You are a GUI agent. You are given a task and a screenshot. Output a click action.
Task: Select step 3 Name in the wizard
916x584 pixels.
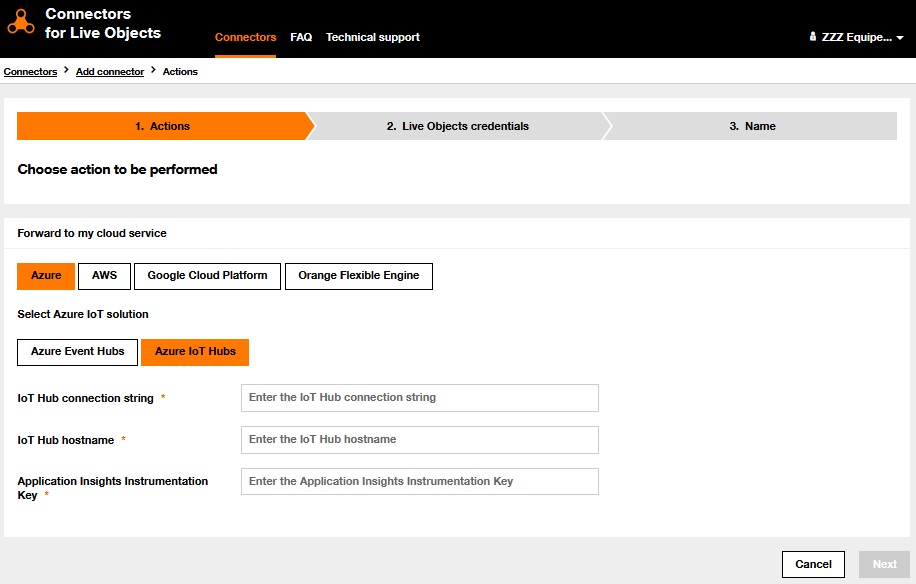(752, 126)
